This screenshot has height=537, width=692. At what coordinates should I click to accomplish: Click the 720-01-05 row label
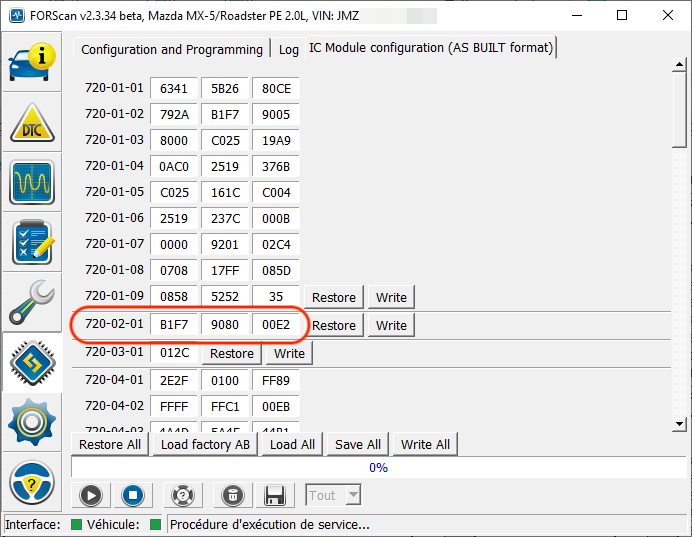tap(114, 192)
